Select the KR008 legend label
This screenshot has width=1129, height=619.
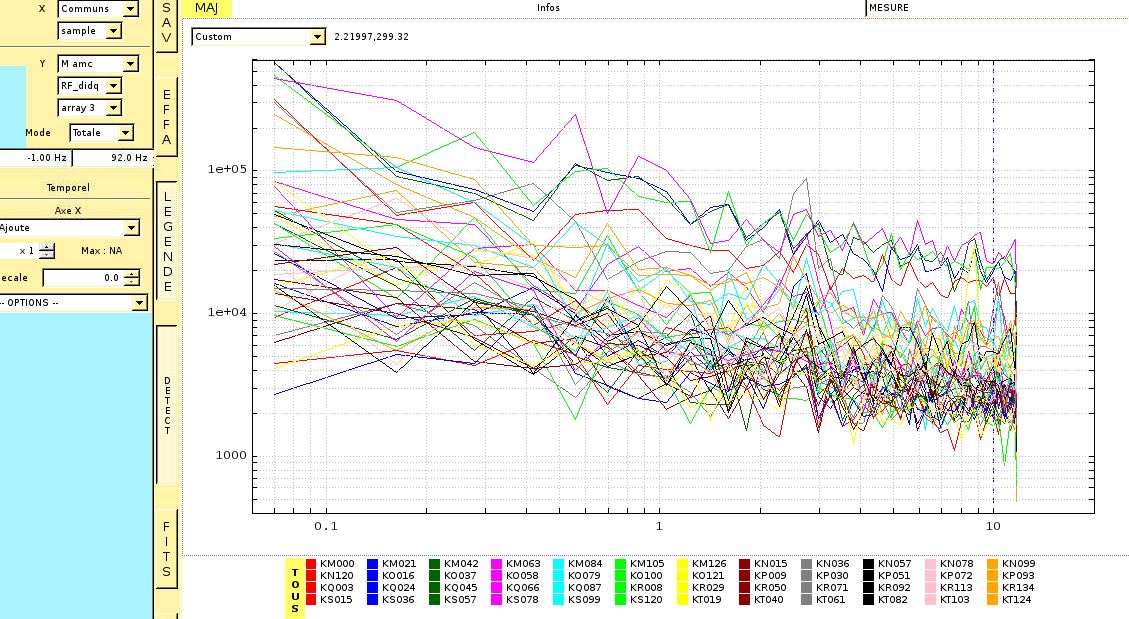[646, 588]
